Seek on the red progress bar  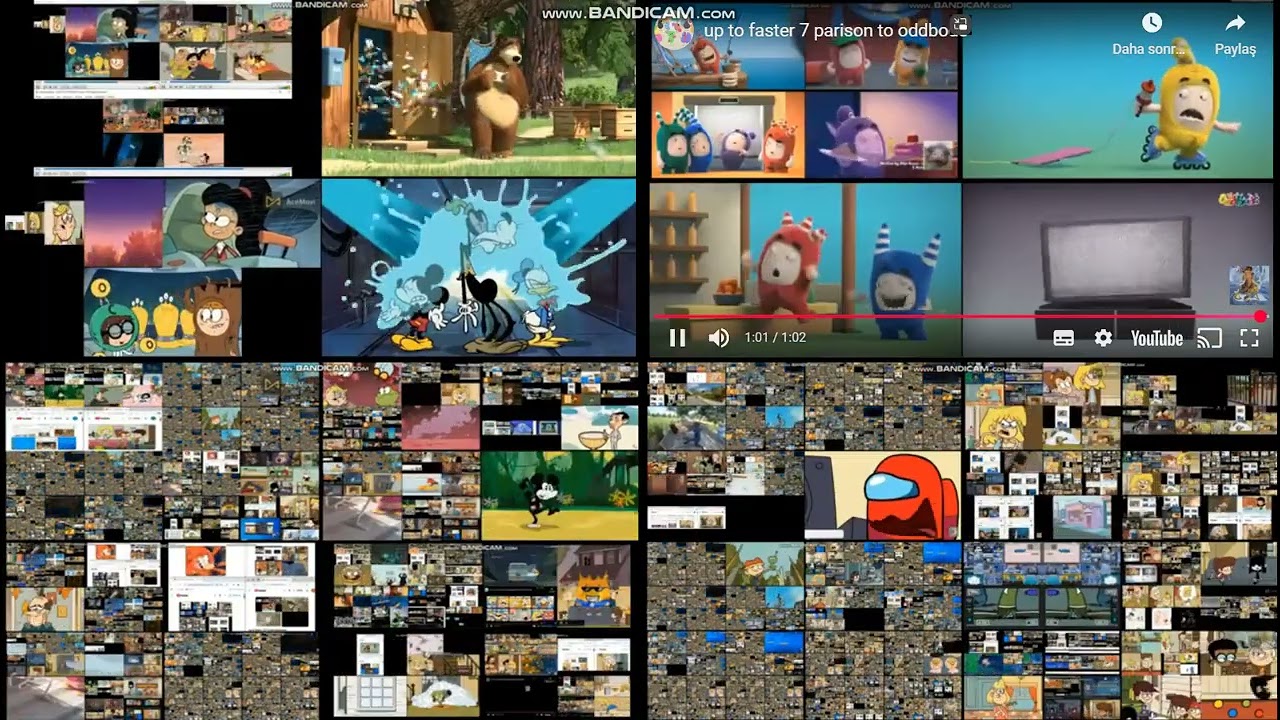(958, 316)
